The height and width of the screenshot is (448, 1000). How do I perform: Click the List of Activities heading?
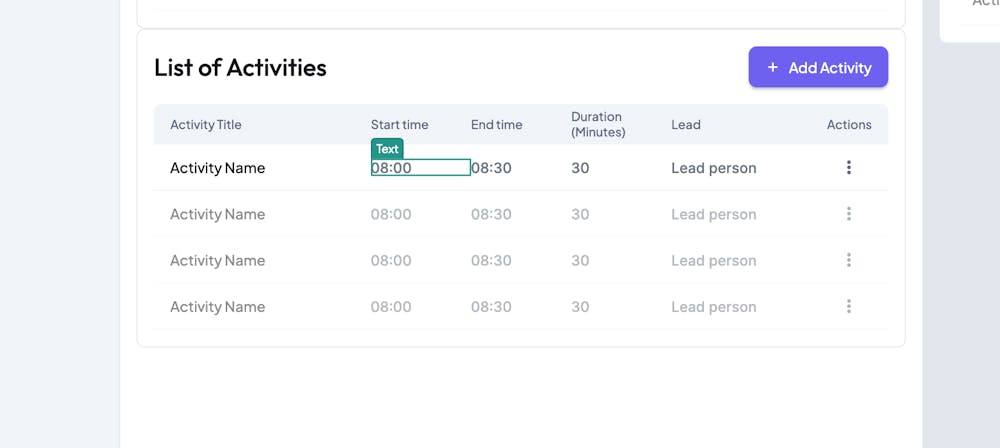pyautogui.click(x=240, y=68)
